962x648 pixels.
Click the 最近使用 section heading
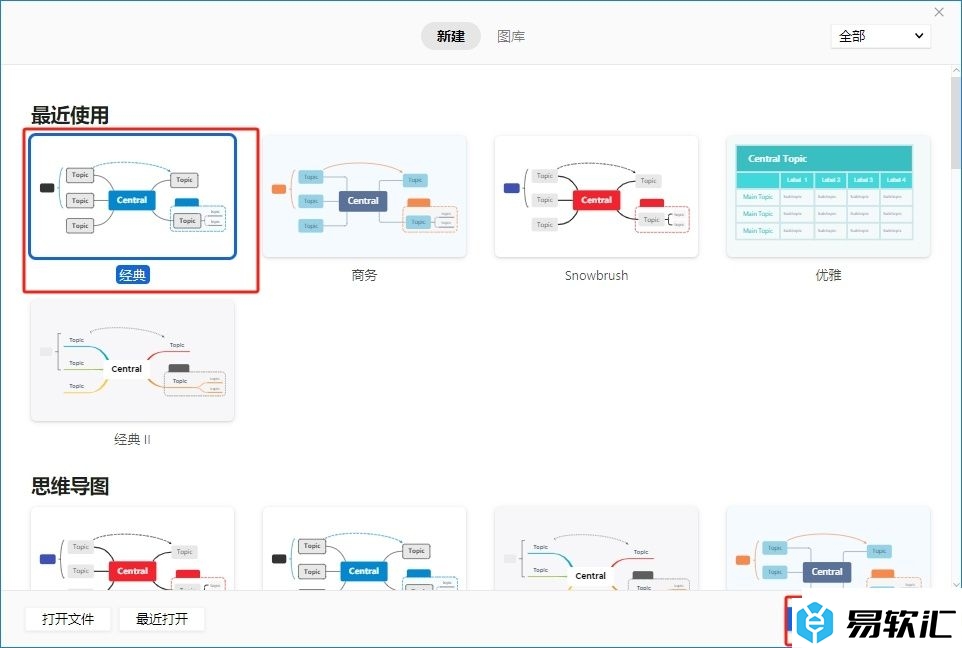(70, 115)
